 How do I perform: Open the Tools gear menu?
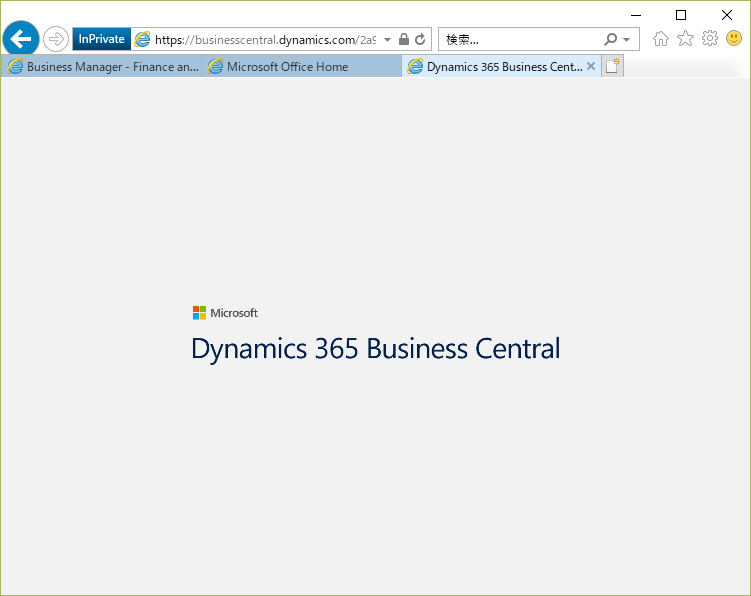click(x=710, y=38)
